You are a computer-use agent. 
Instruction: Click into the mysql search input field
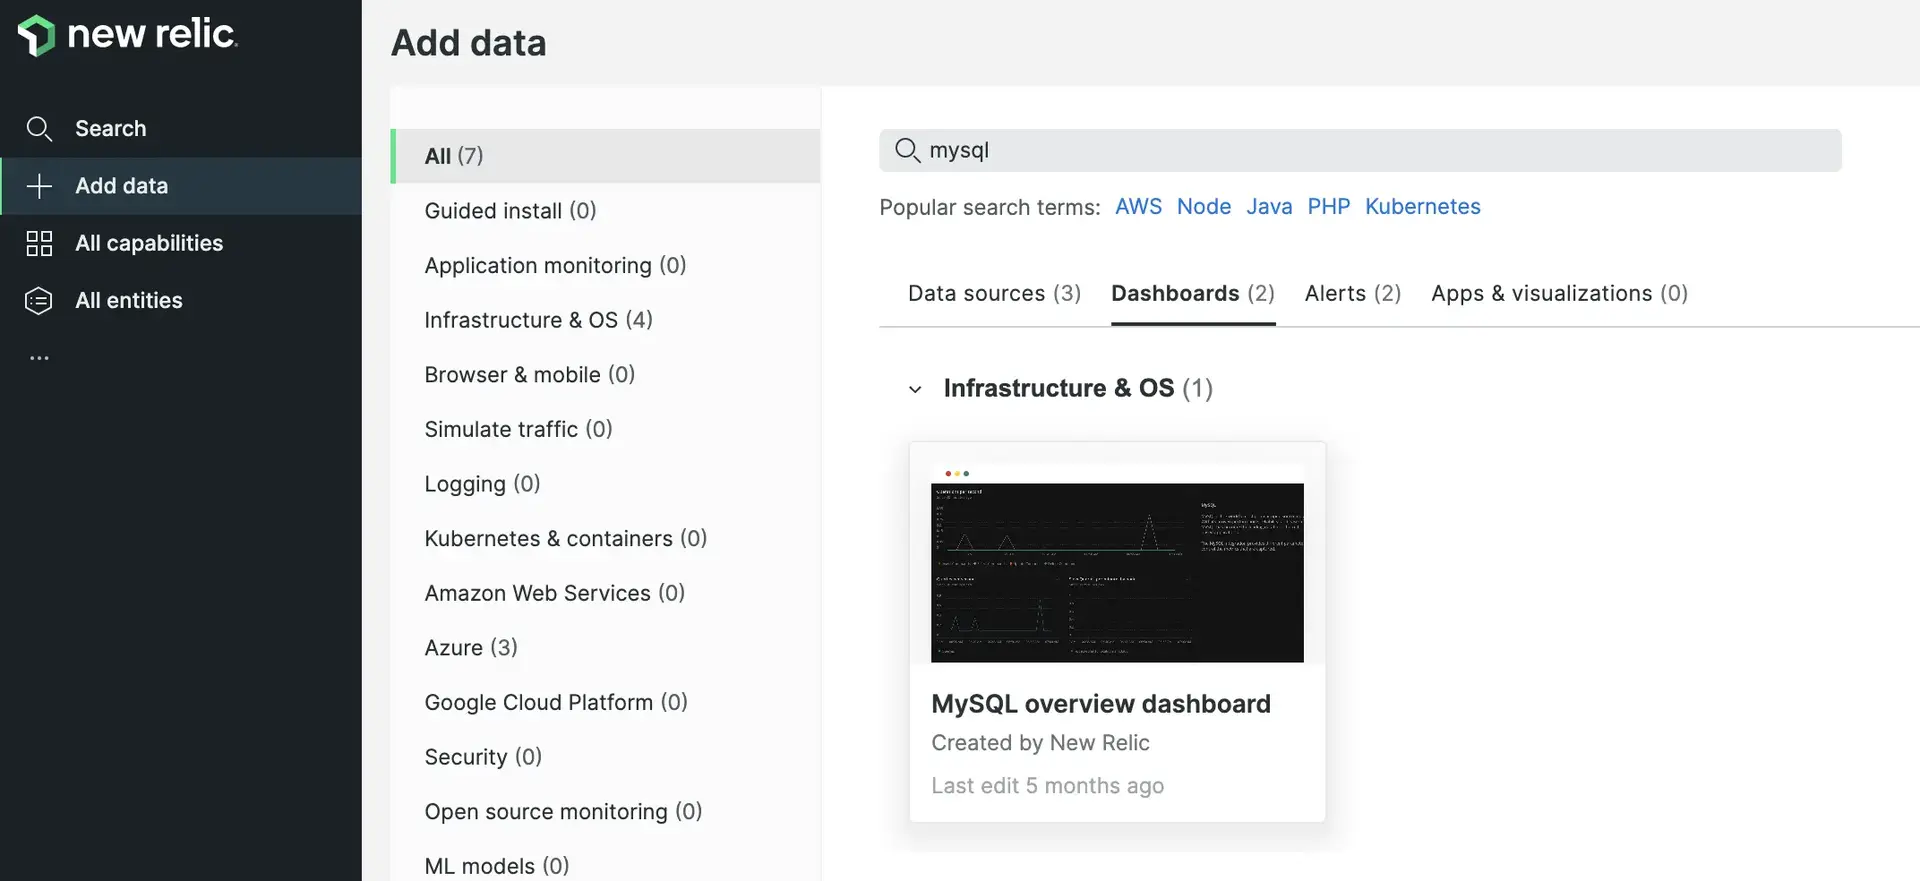pyautogui.click(x=1360, y=150)
